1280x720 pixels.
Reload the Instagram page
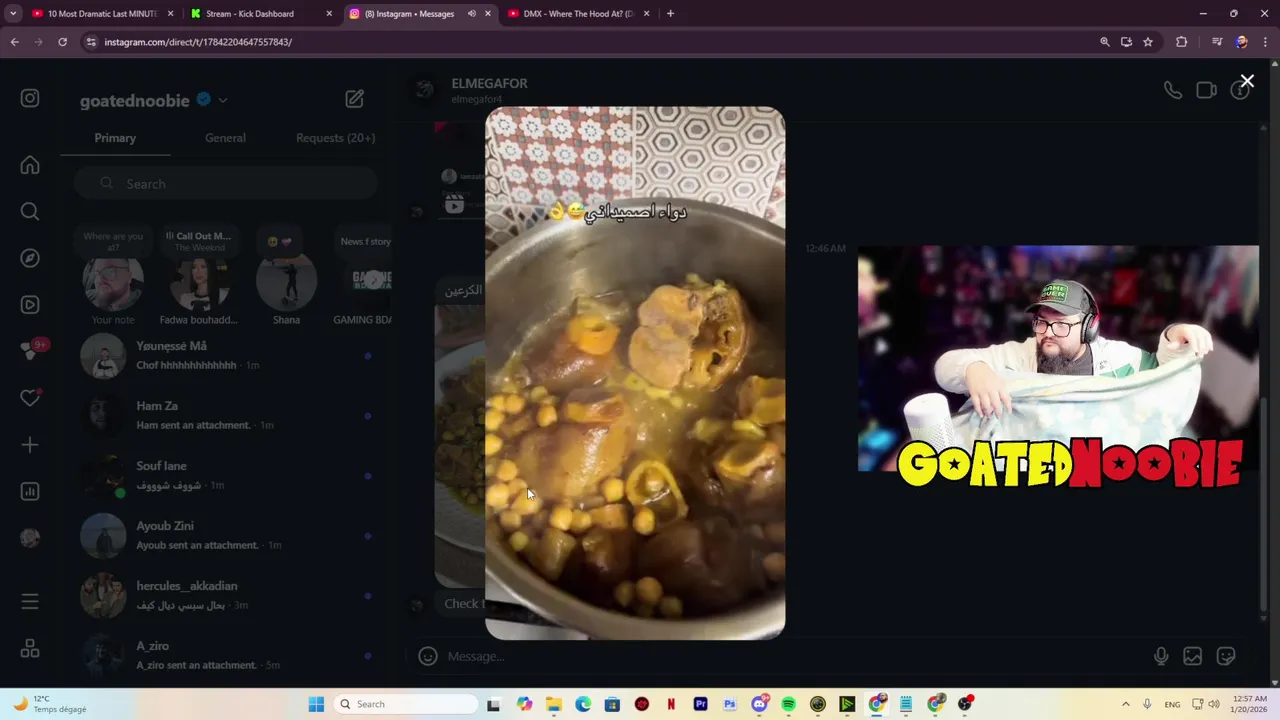(x=62, y=42)
